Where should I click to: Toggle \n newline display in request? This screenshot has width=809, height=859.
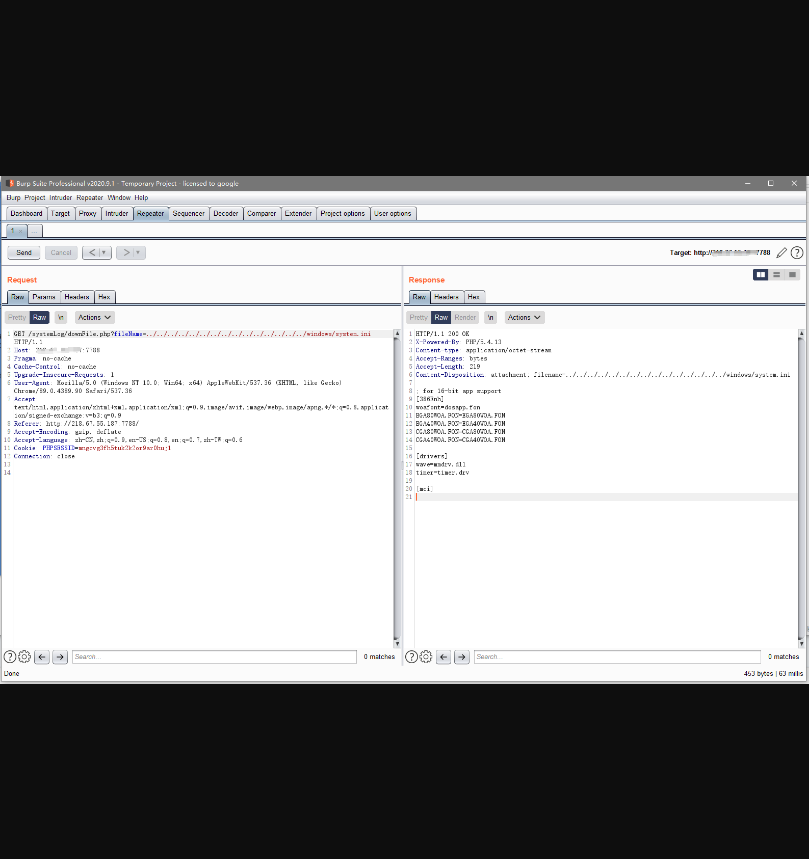point(61,317)
